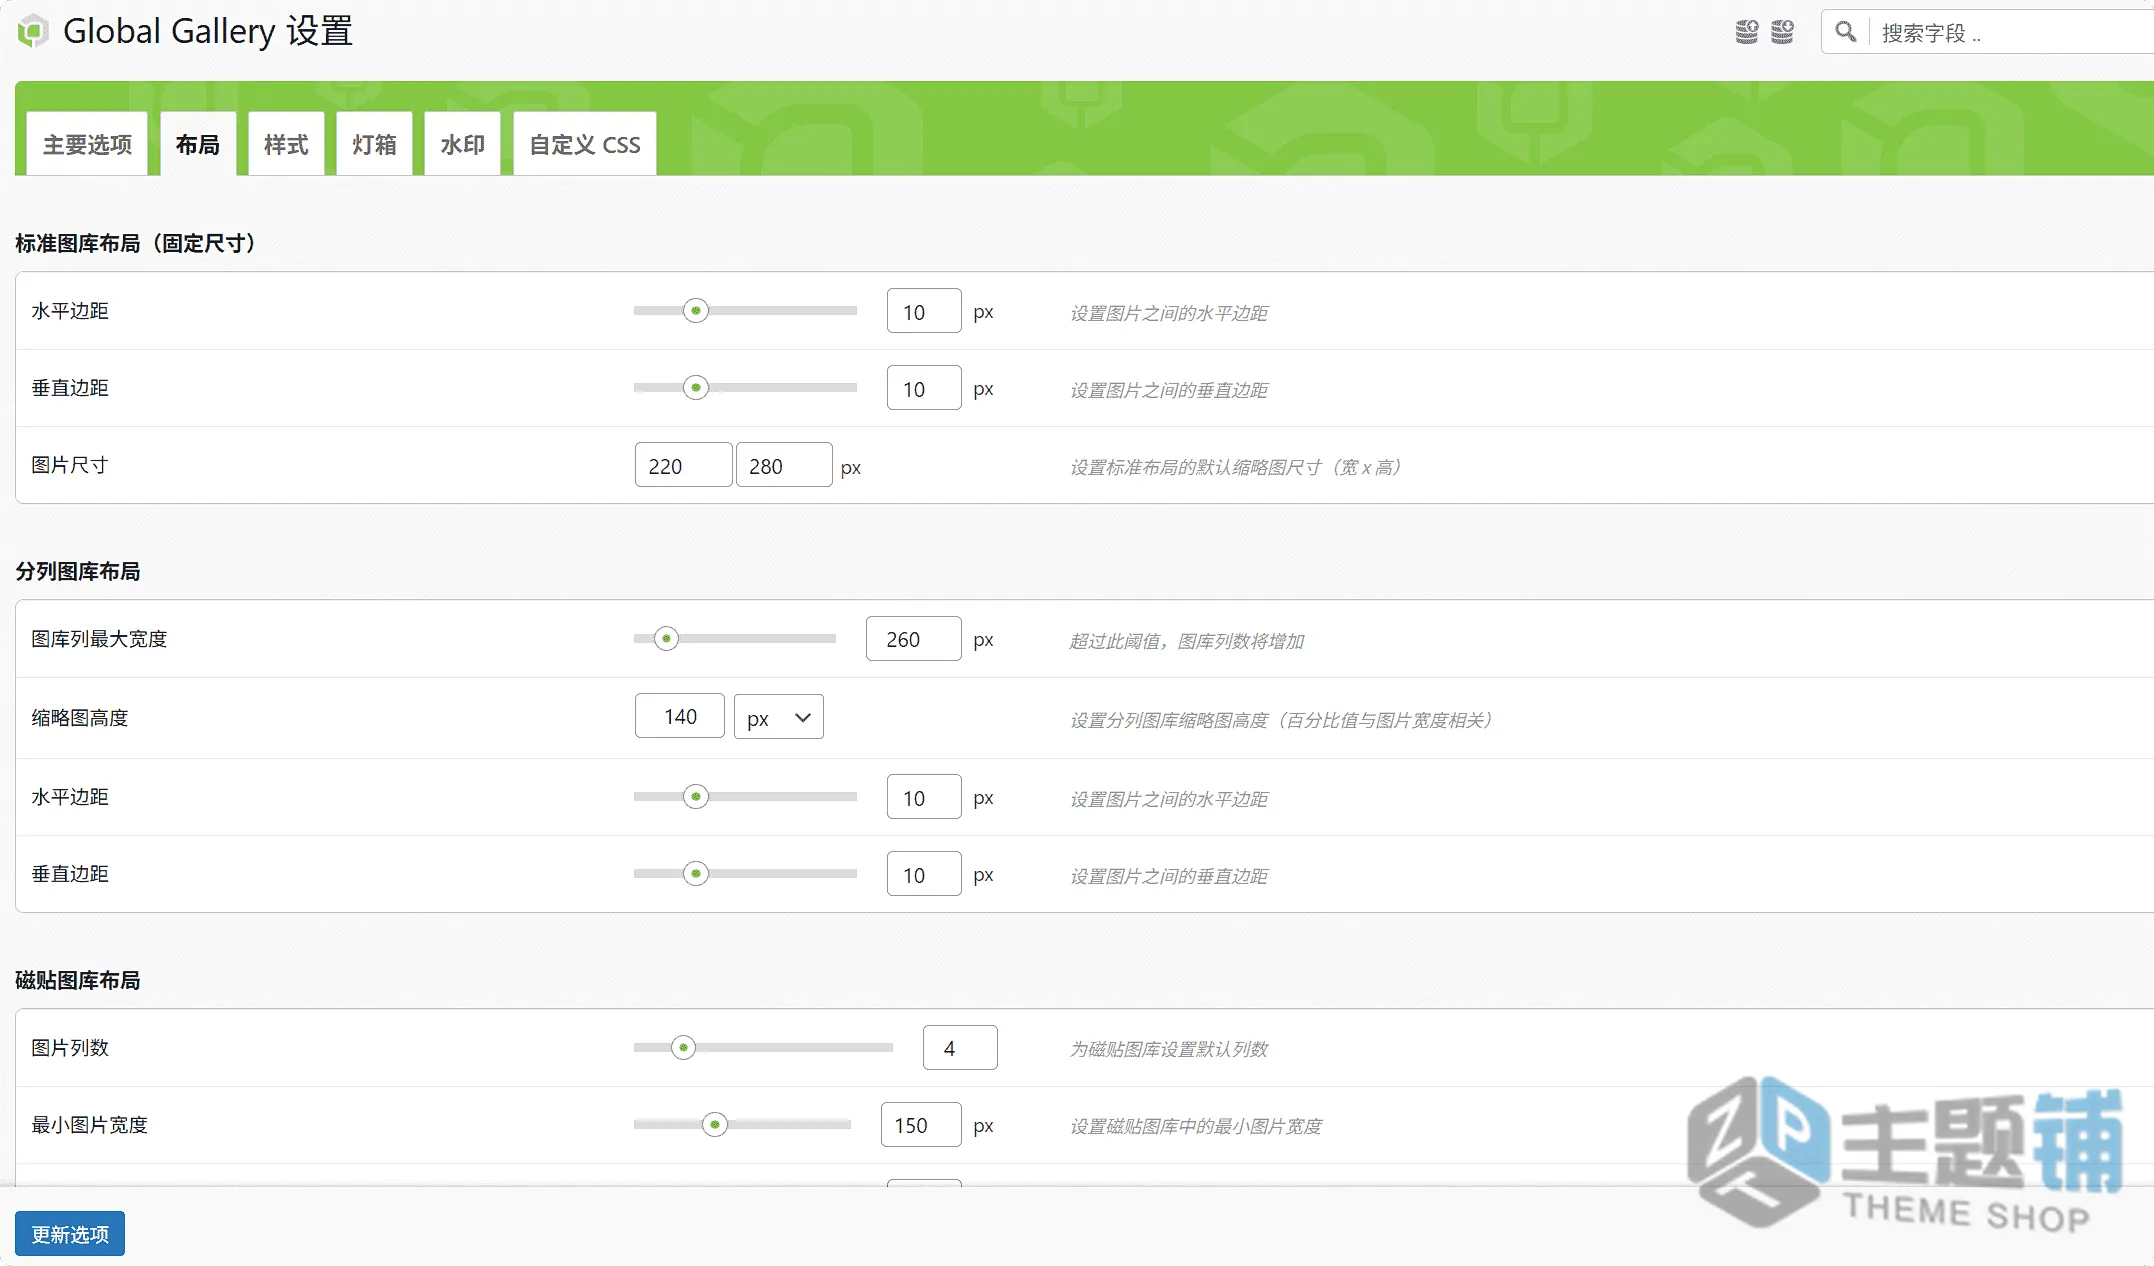Switch to the 主要选项 tab
This screenshot has height=1266, width=2154.
87,144
